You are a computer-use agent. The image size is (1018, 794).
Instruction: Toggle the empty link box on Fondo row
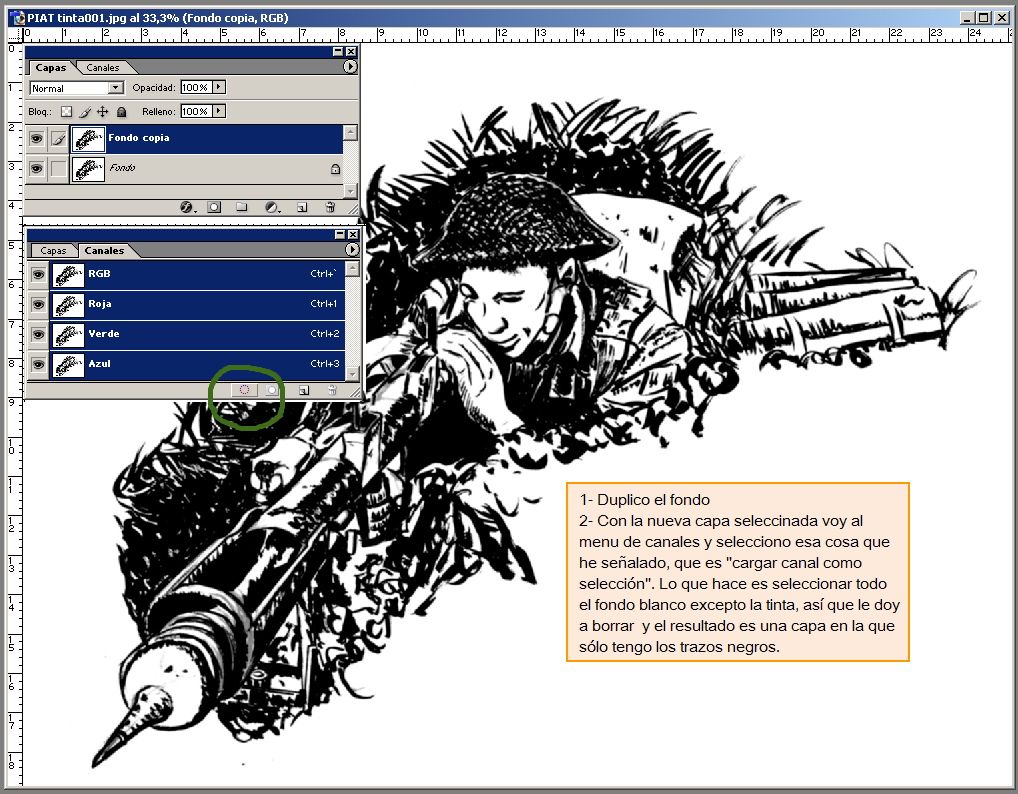click(x=58, y=169)
